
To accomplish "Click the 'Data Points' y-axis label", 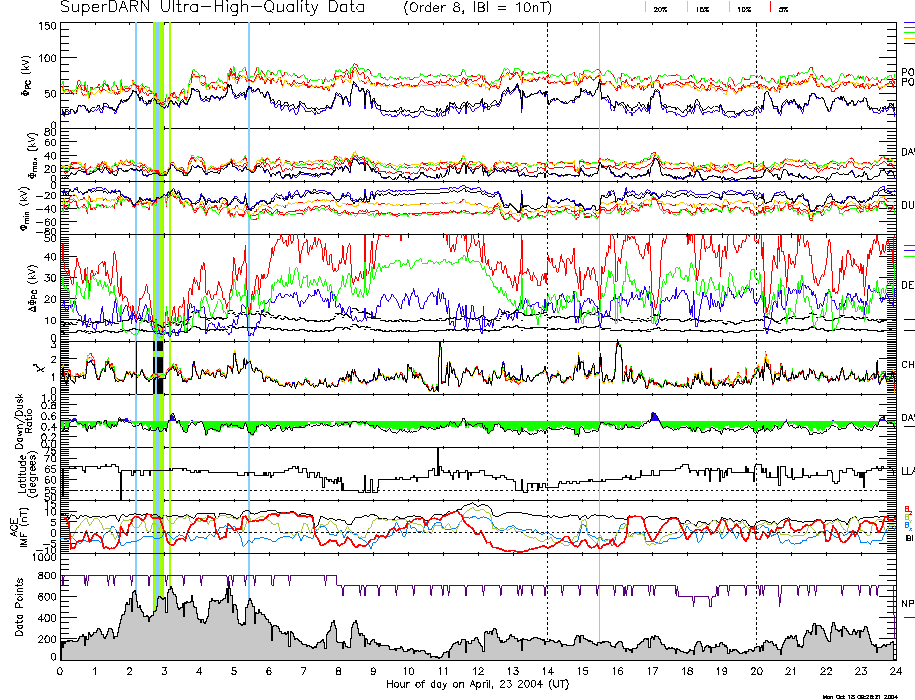I will 19,607.
